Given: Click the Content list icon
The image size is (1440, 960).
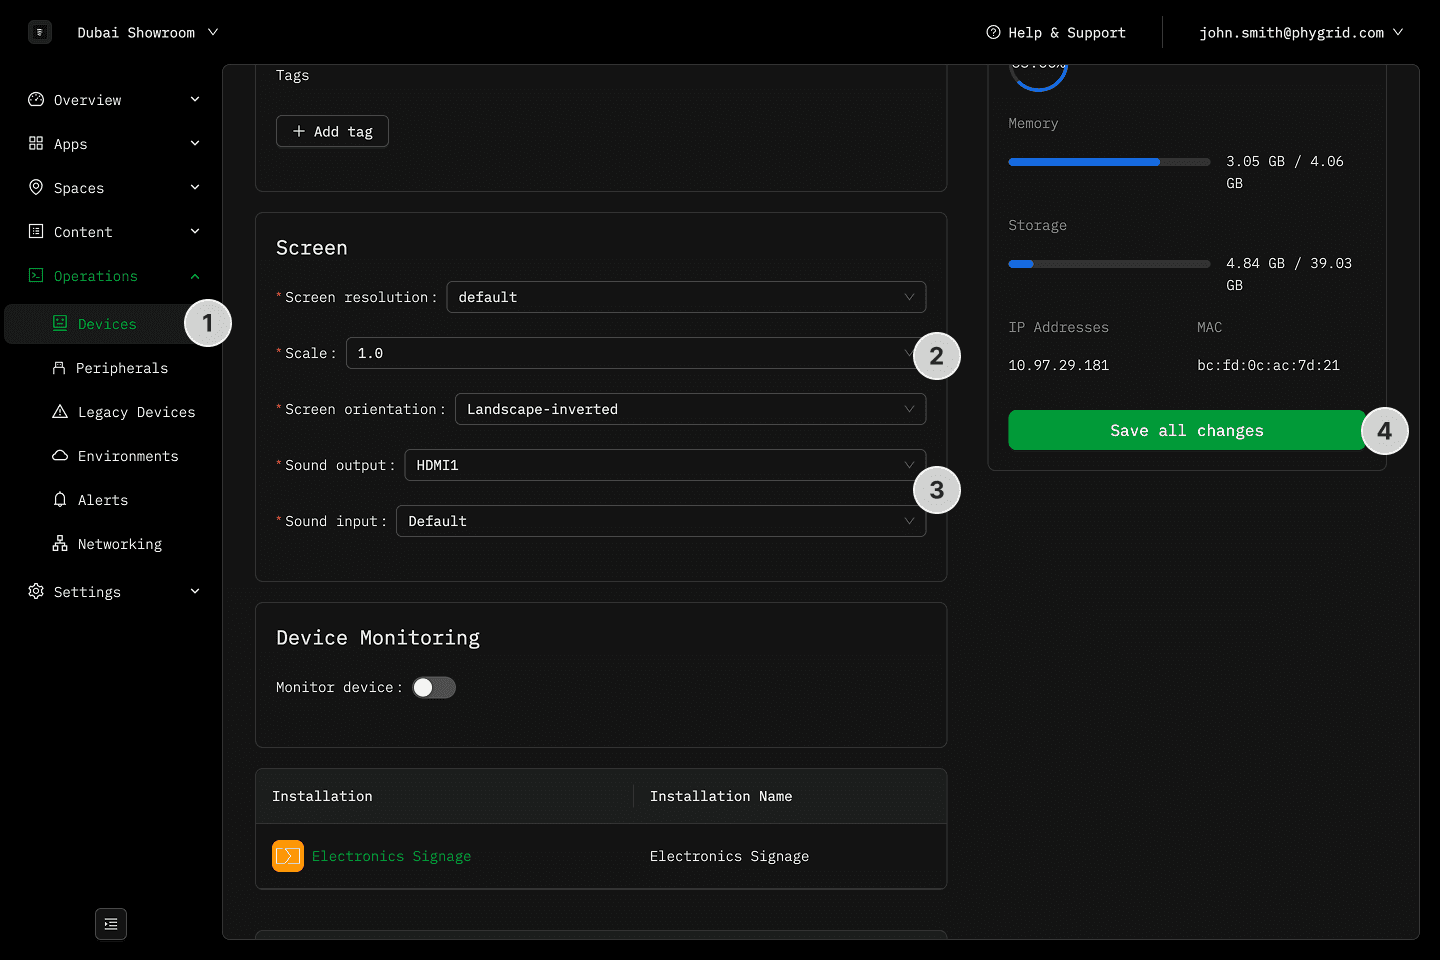Looking at the screenshot, I should [36, 231].
